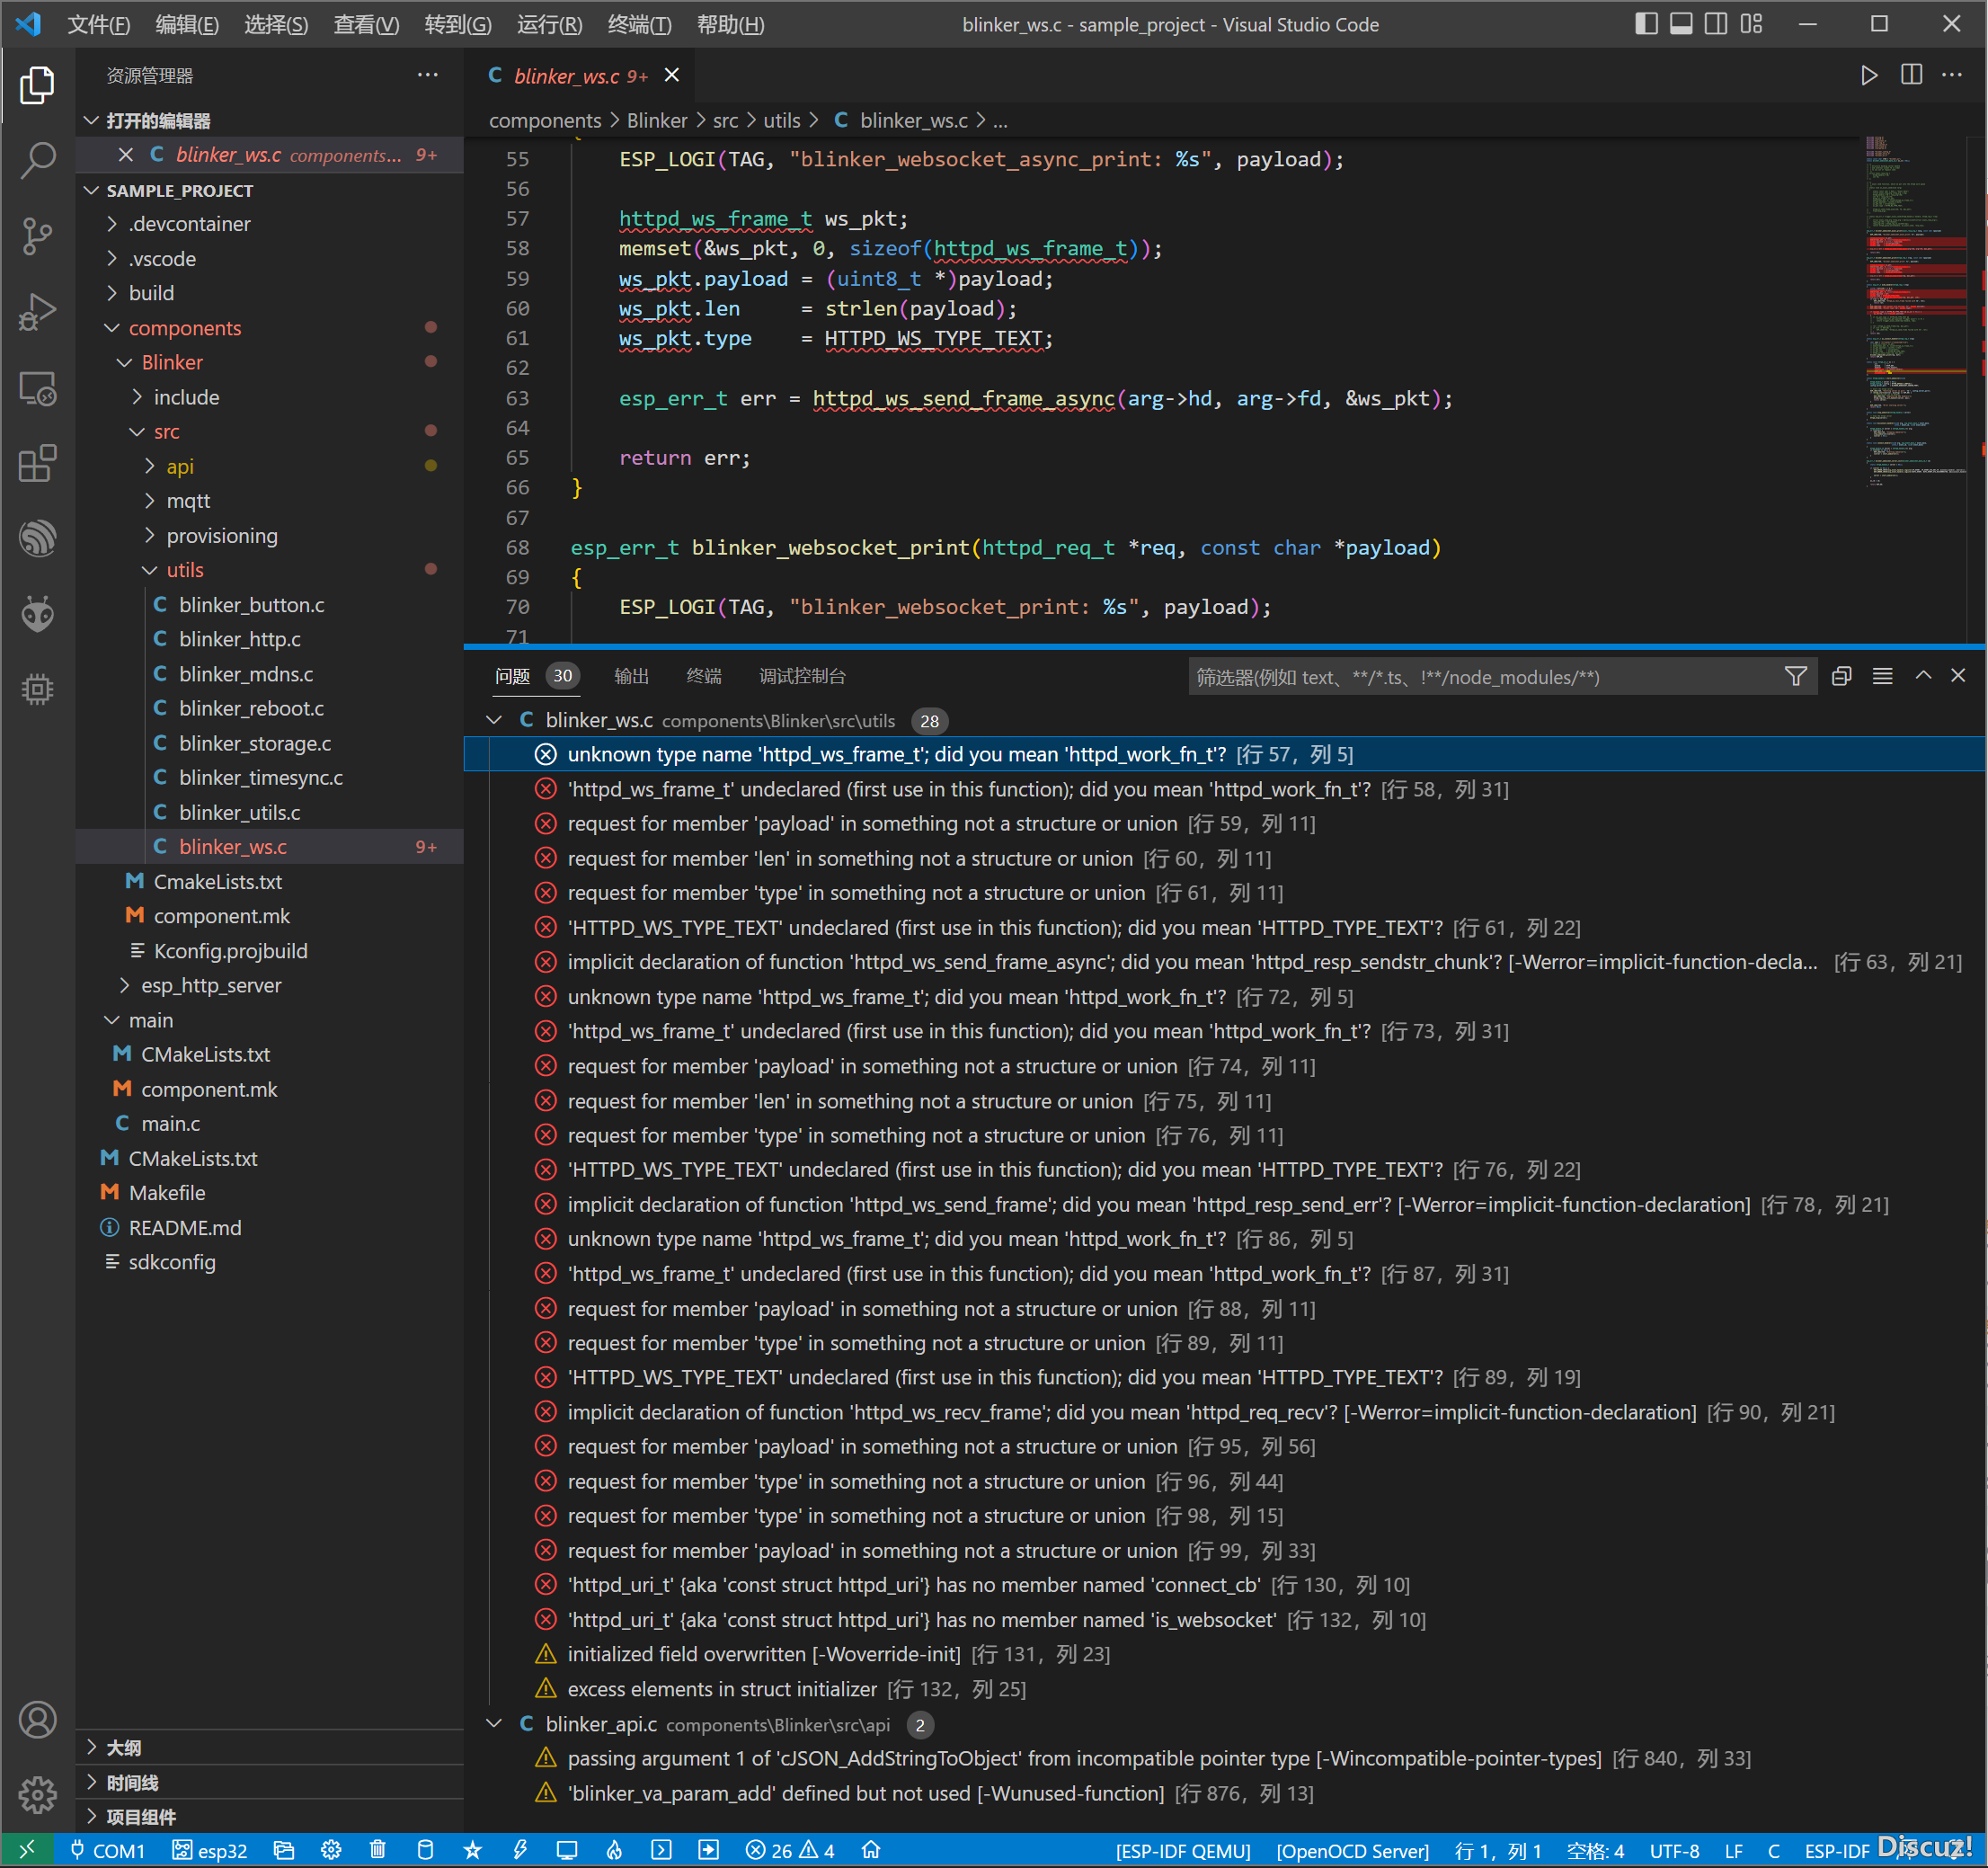Open the Manage gear in activity bar
The image size is (1988, 1868).
37,1795
